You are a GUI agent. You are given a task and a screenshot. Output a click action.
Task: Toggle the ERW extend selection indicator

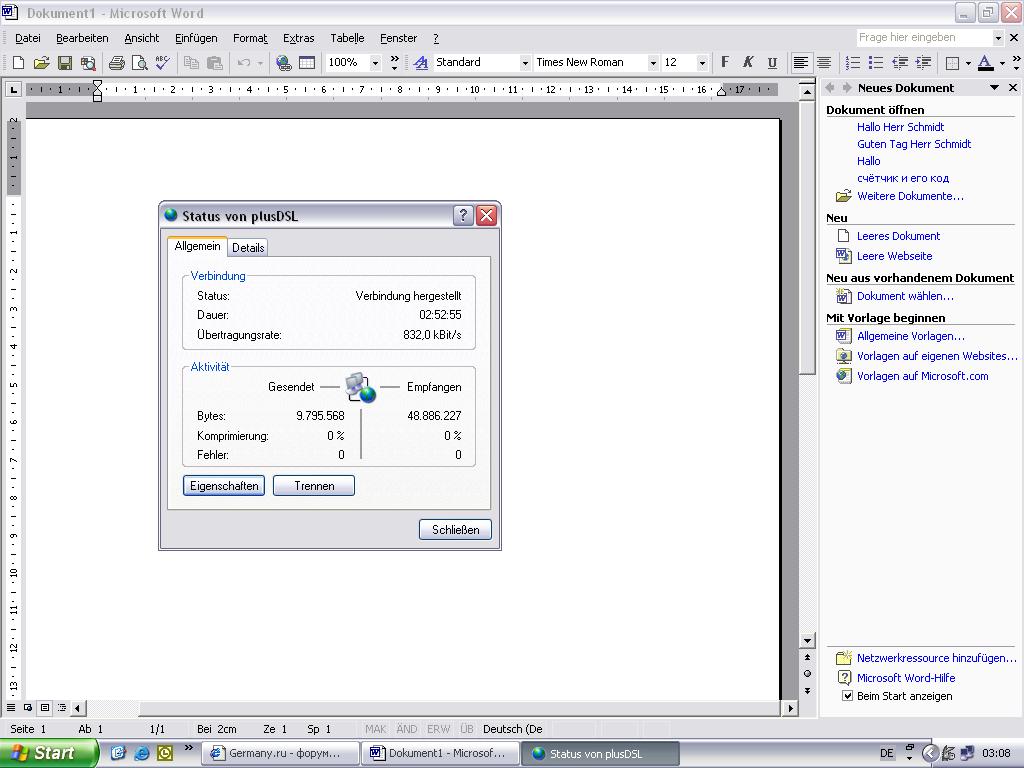pos(438,729)
